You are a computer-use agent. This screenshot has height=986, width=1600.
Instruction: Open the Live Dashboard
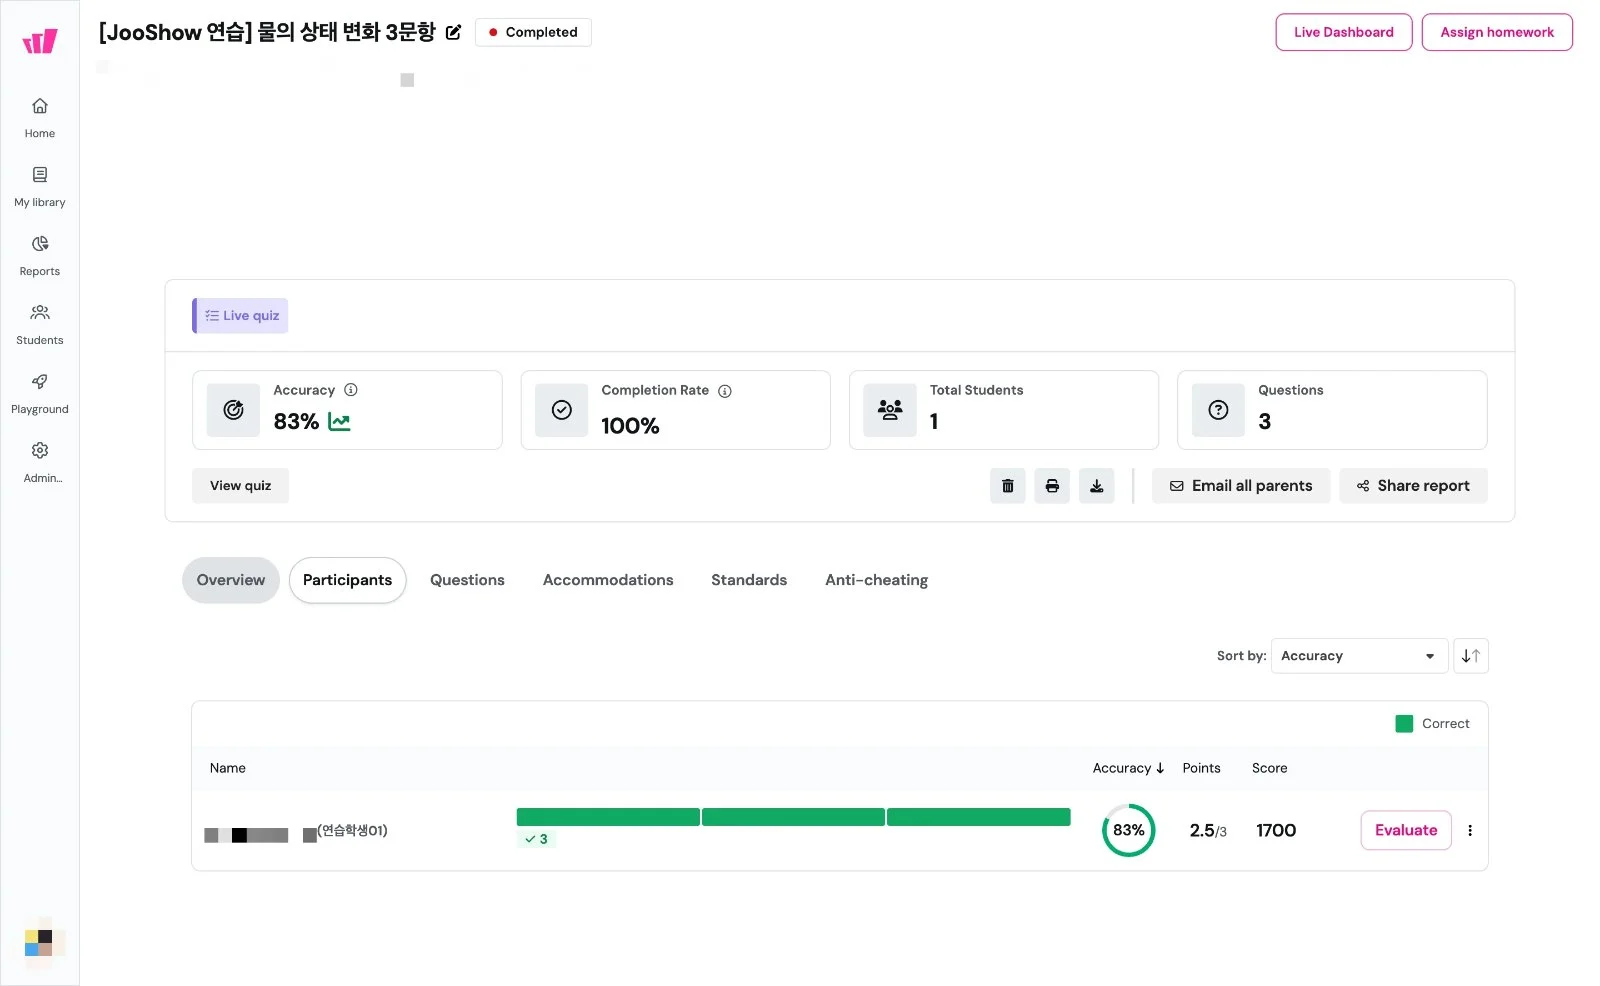[1343, 32]
